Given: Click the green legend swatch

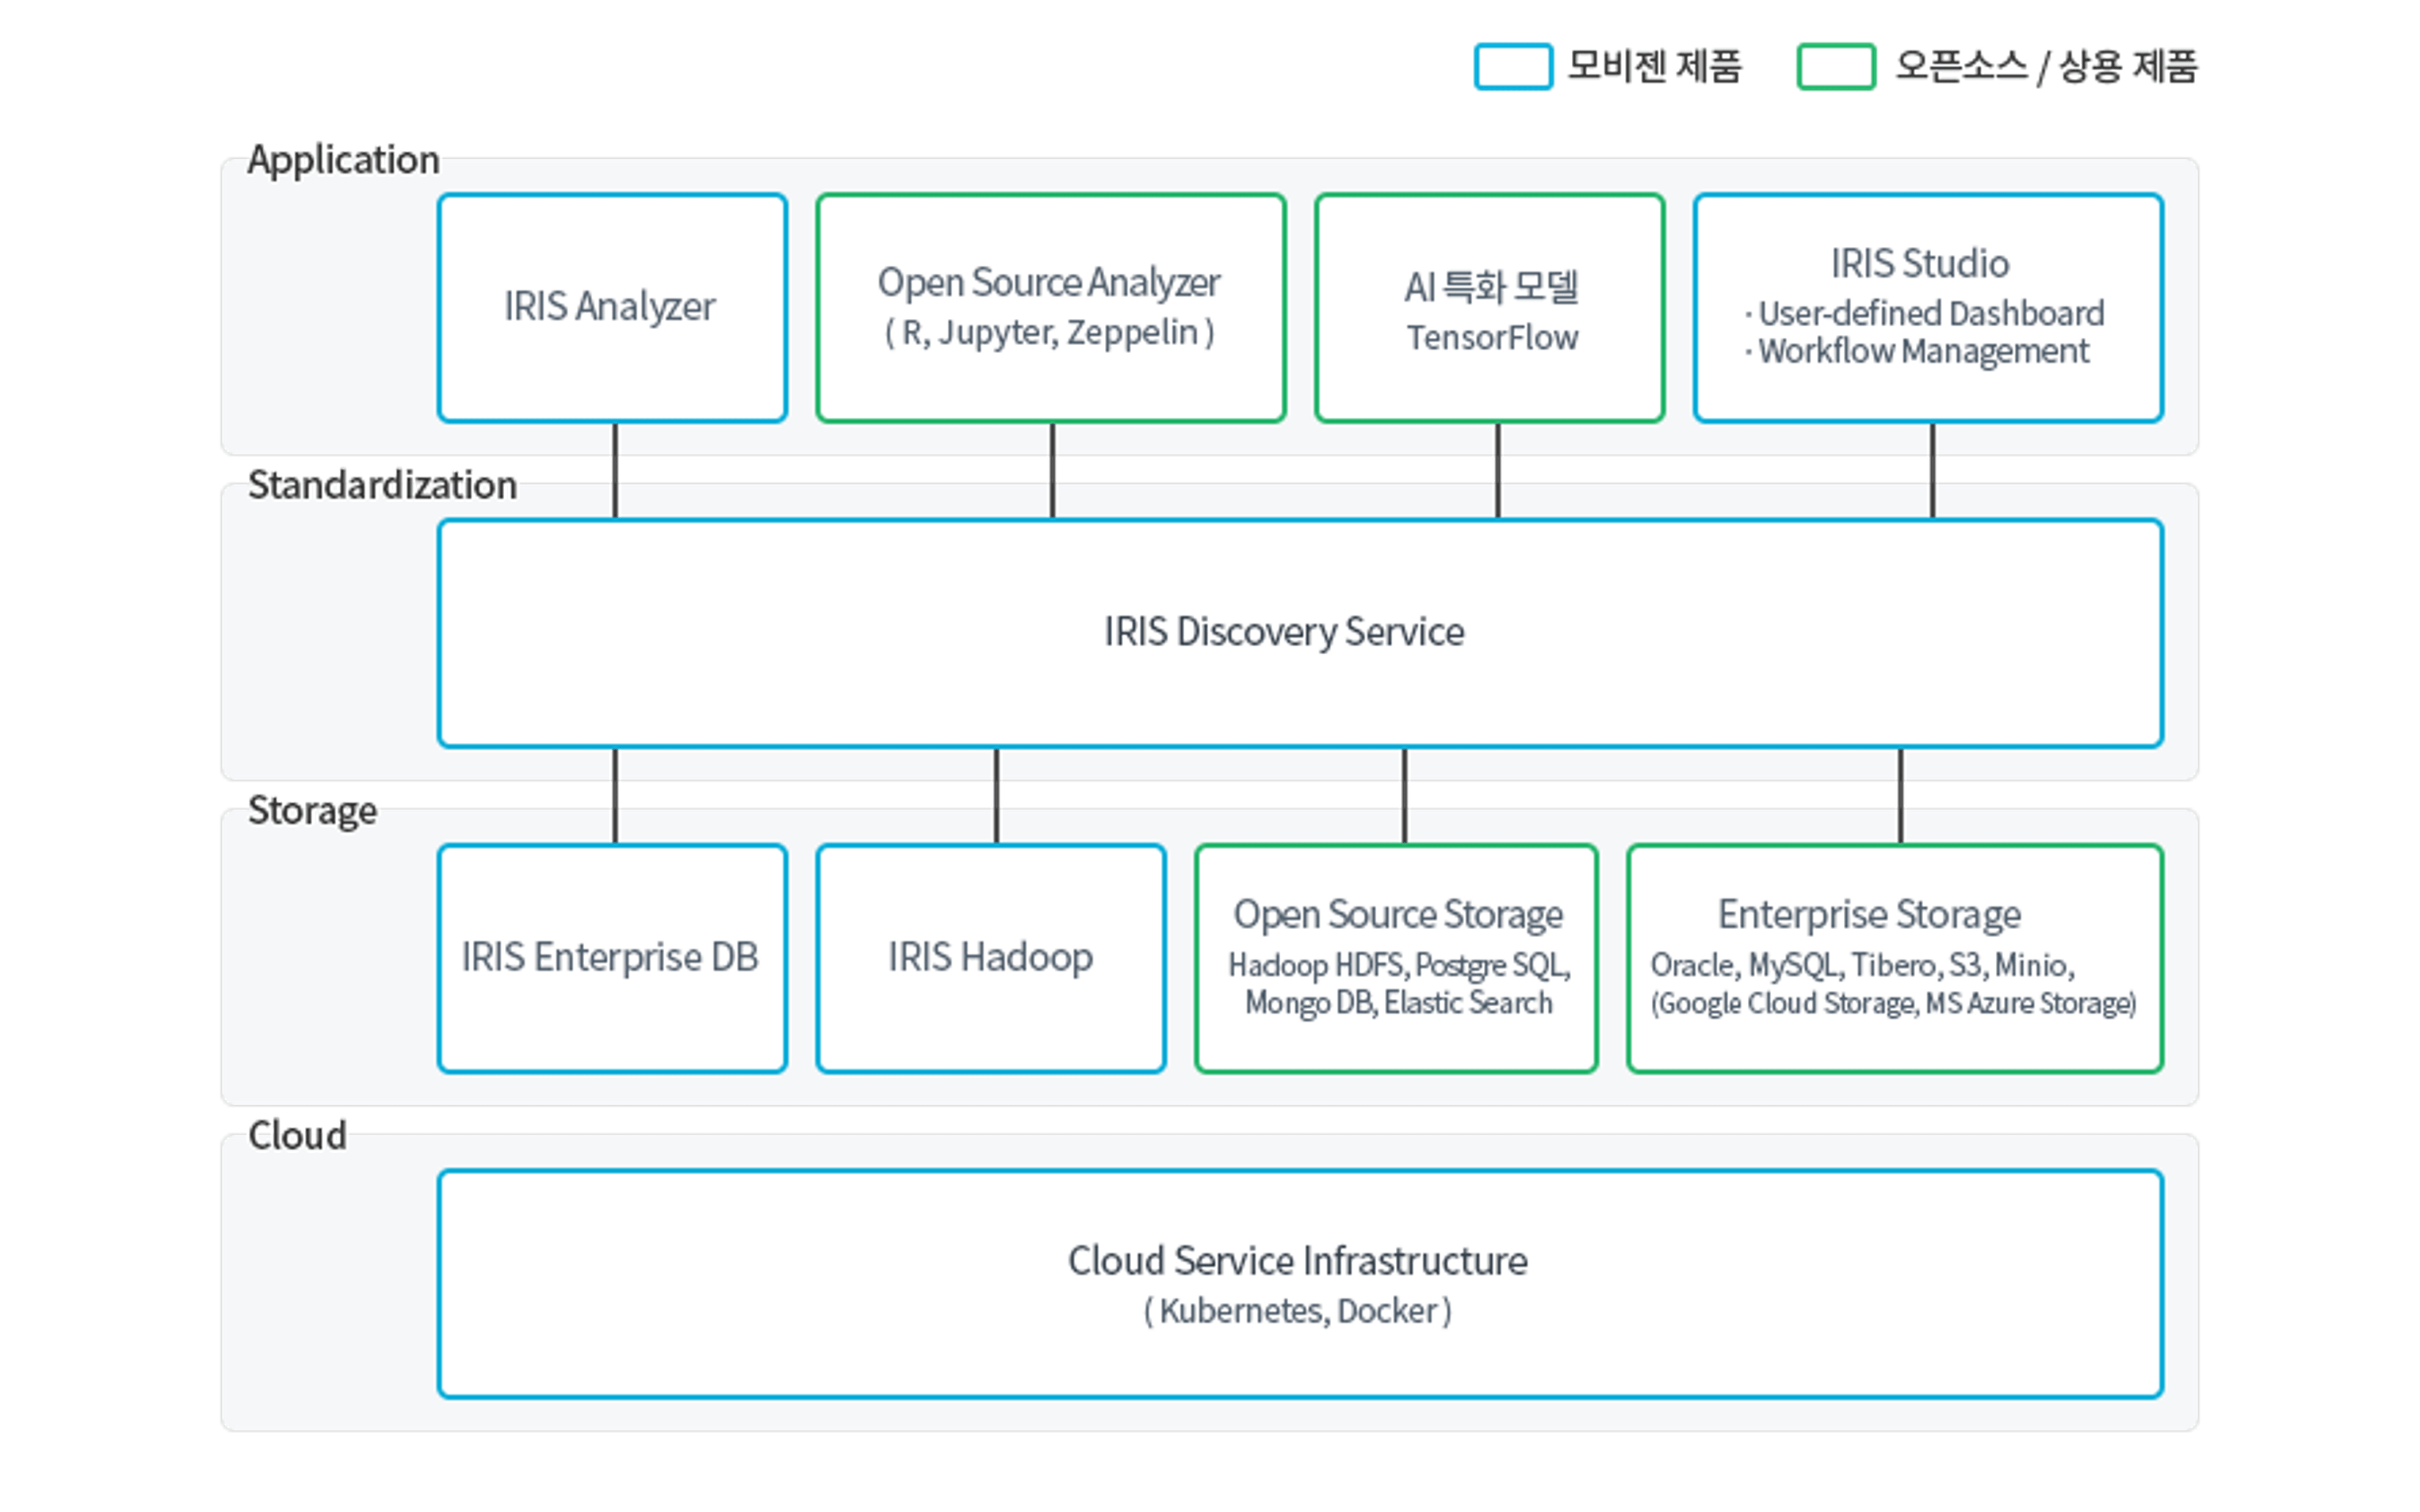Looking at the screenshot, I should (x=1835, y=67).
